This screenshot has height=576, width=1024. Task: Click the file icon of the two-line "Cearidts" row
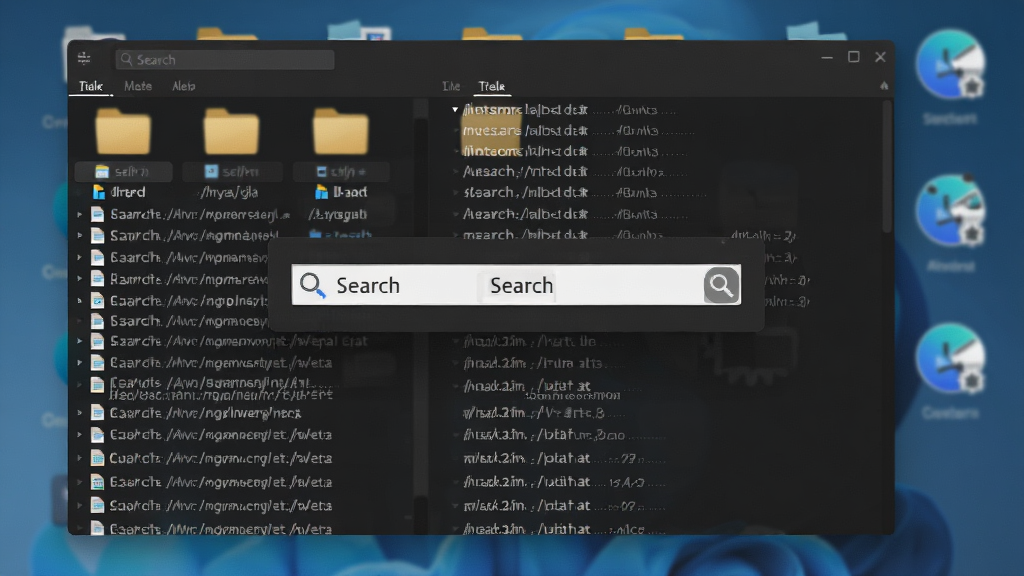pos(97,385)
